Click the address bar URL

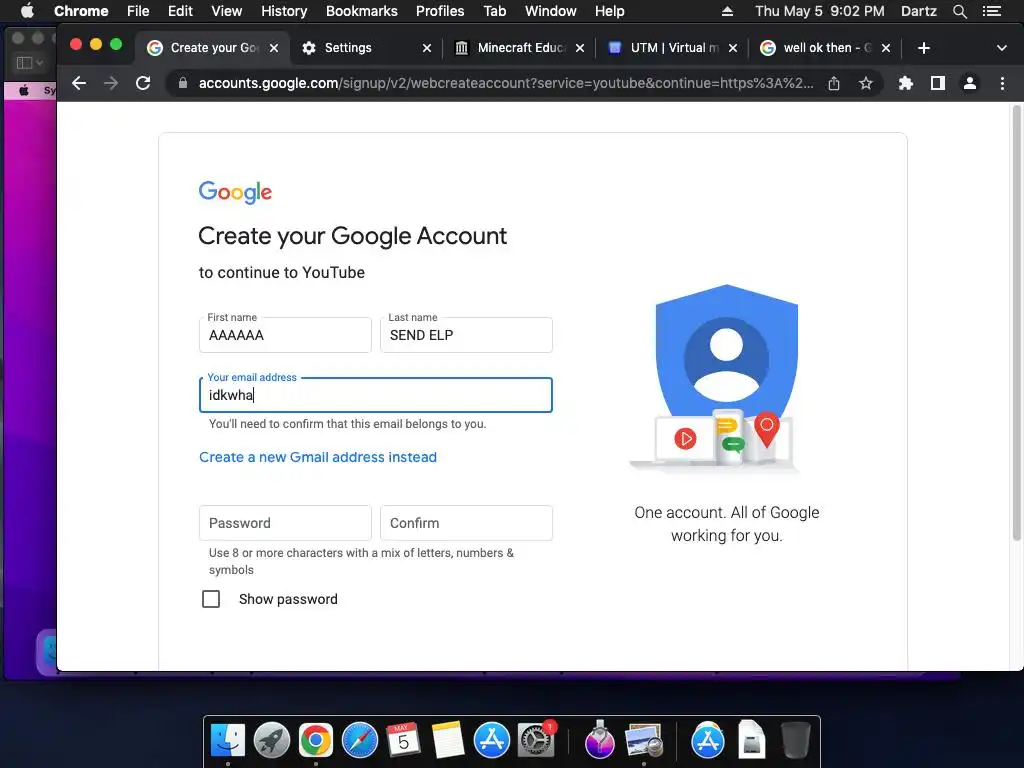[506, 83]
